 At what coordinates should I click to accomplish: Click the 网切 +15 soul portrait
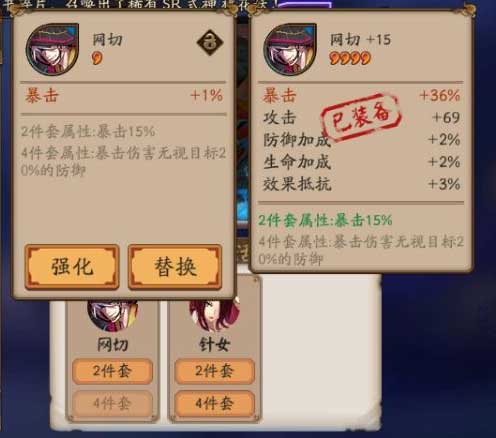[290, 49]
